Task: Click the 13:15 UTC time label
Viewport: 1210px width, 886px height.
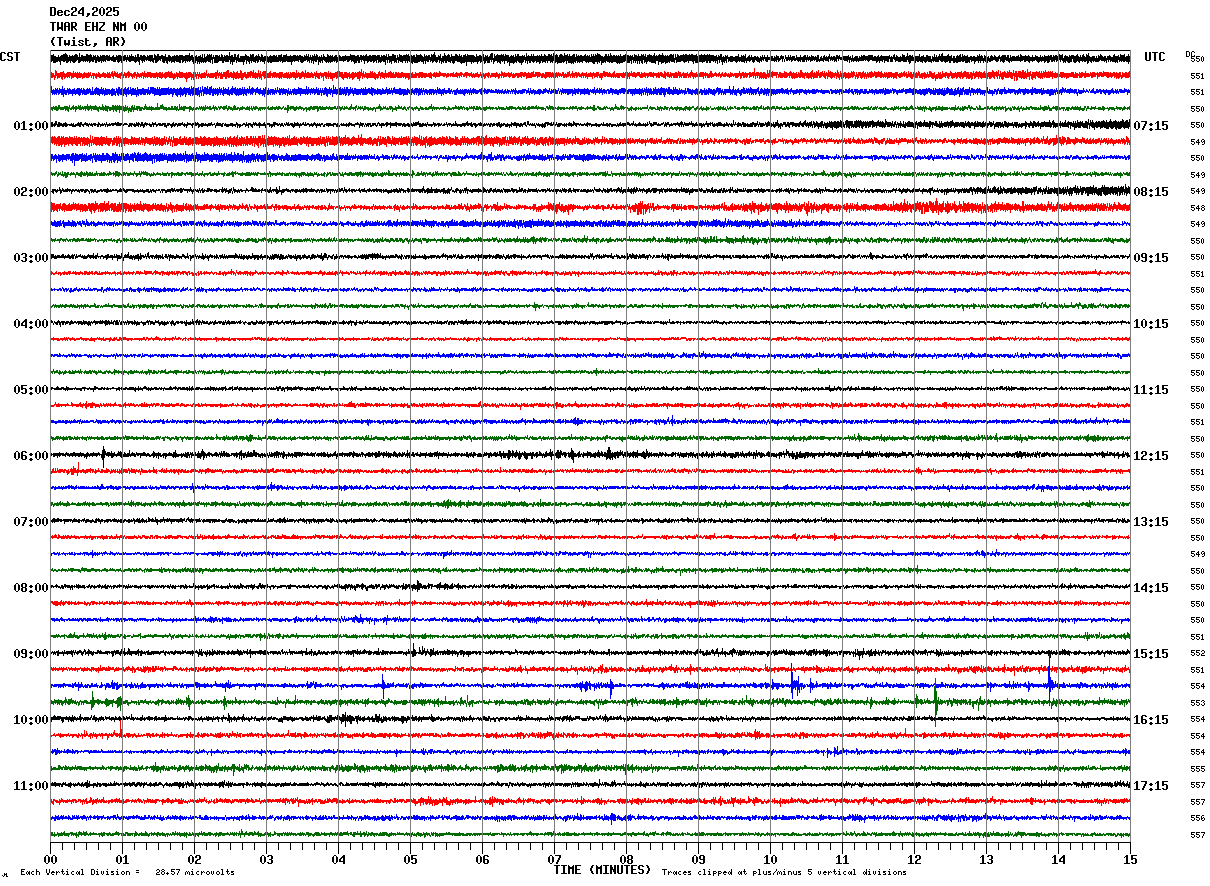Action: click(x=1151, y=522)
